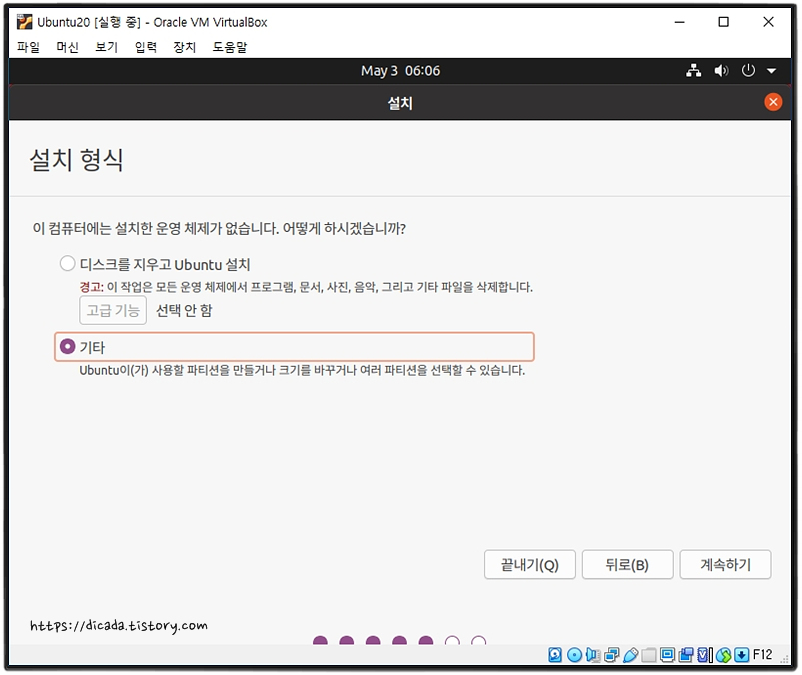Select the 기타 radio button
Image resolution: width=802 pixels, height=675 pixels.
point(68,347)
